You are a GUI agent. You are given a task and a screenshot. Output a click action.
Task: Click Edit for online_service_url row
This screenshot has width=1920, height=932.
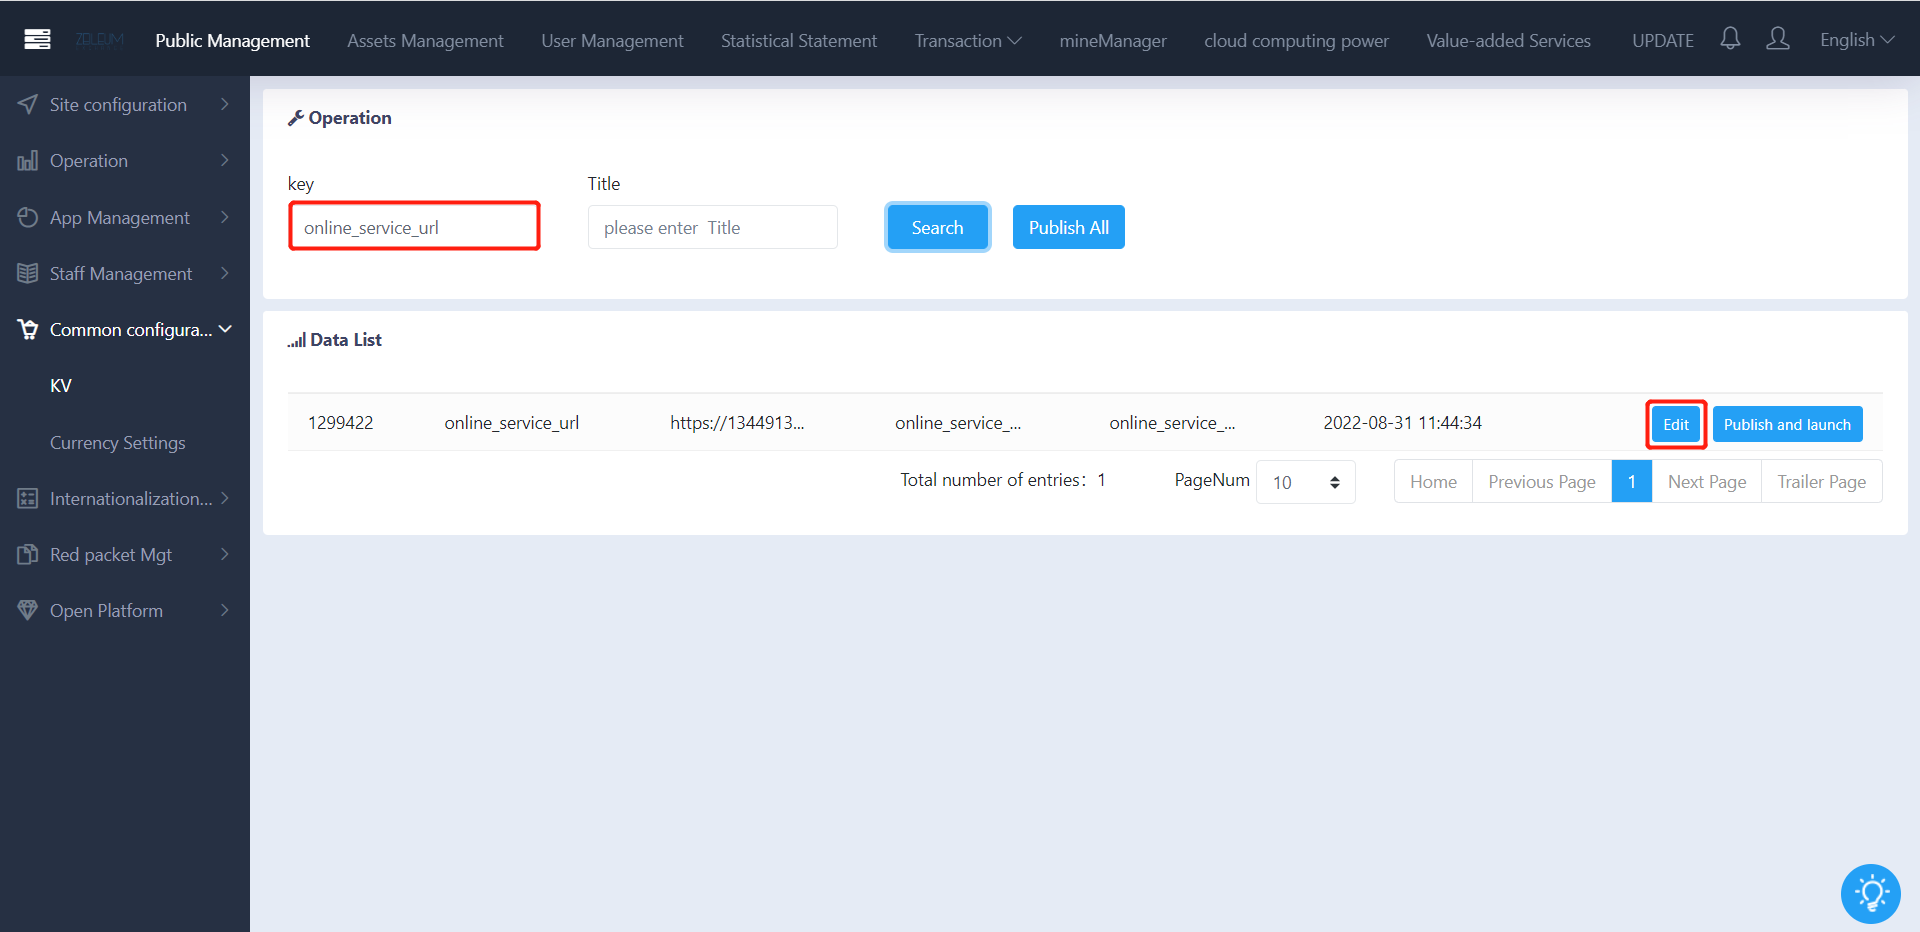1676,424
